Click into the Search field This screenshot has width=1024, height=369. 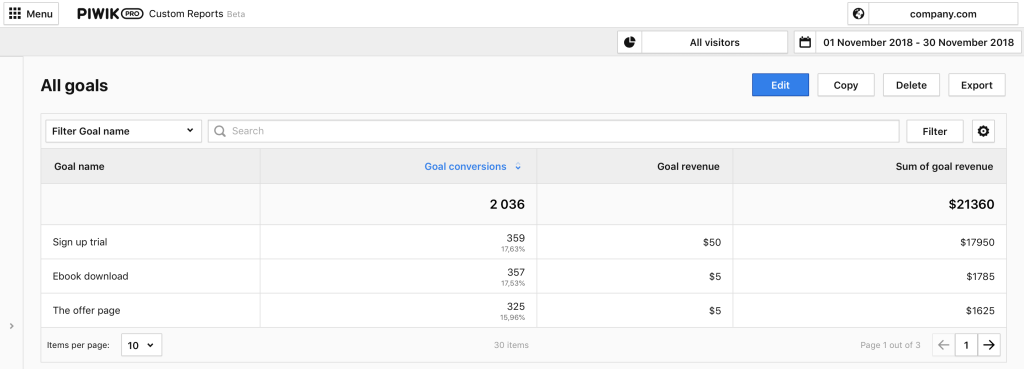553,131
